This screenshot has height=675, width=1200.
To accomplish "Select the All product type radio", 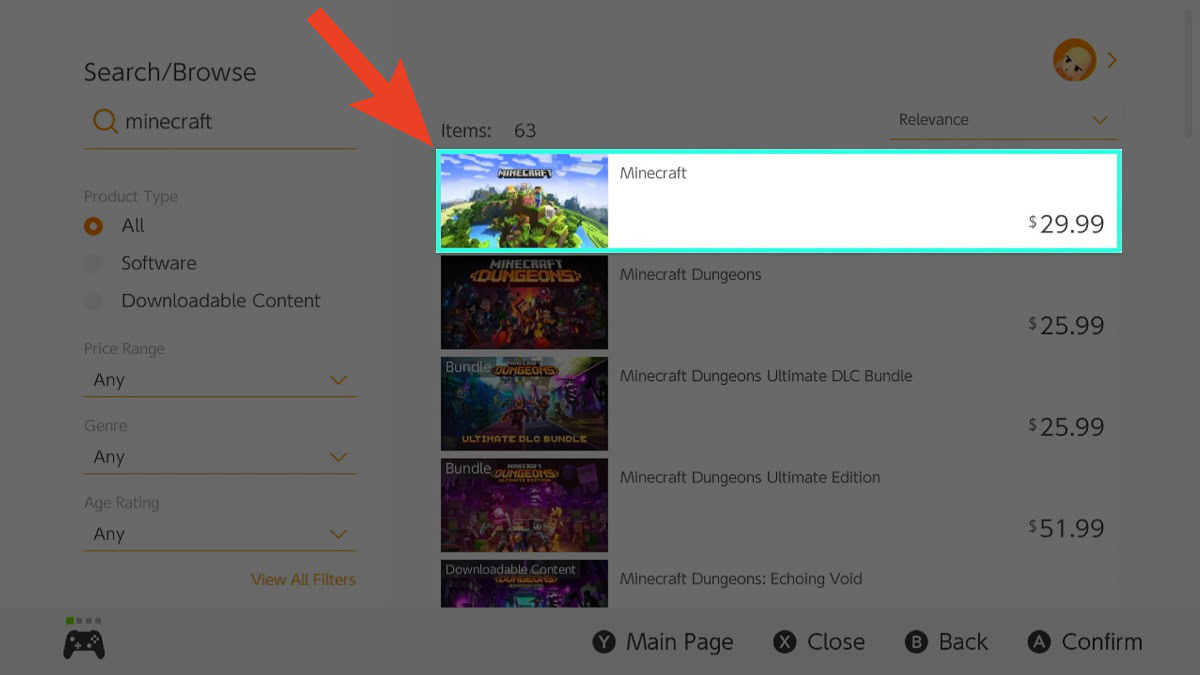I will tap(94, 226).
